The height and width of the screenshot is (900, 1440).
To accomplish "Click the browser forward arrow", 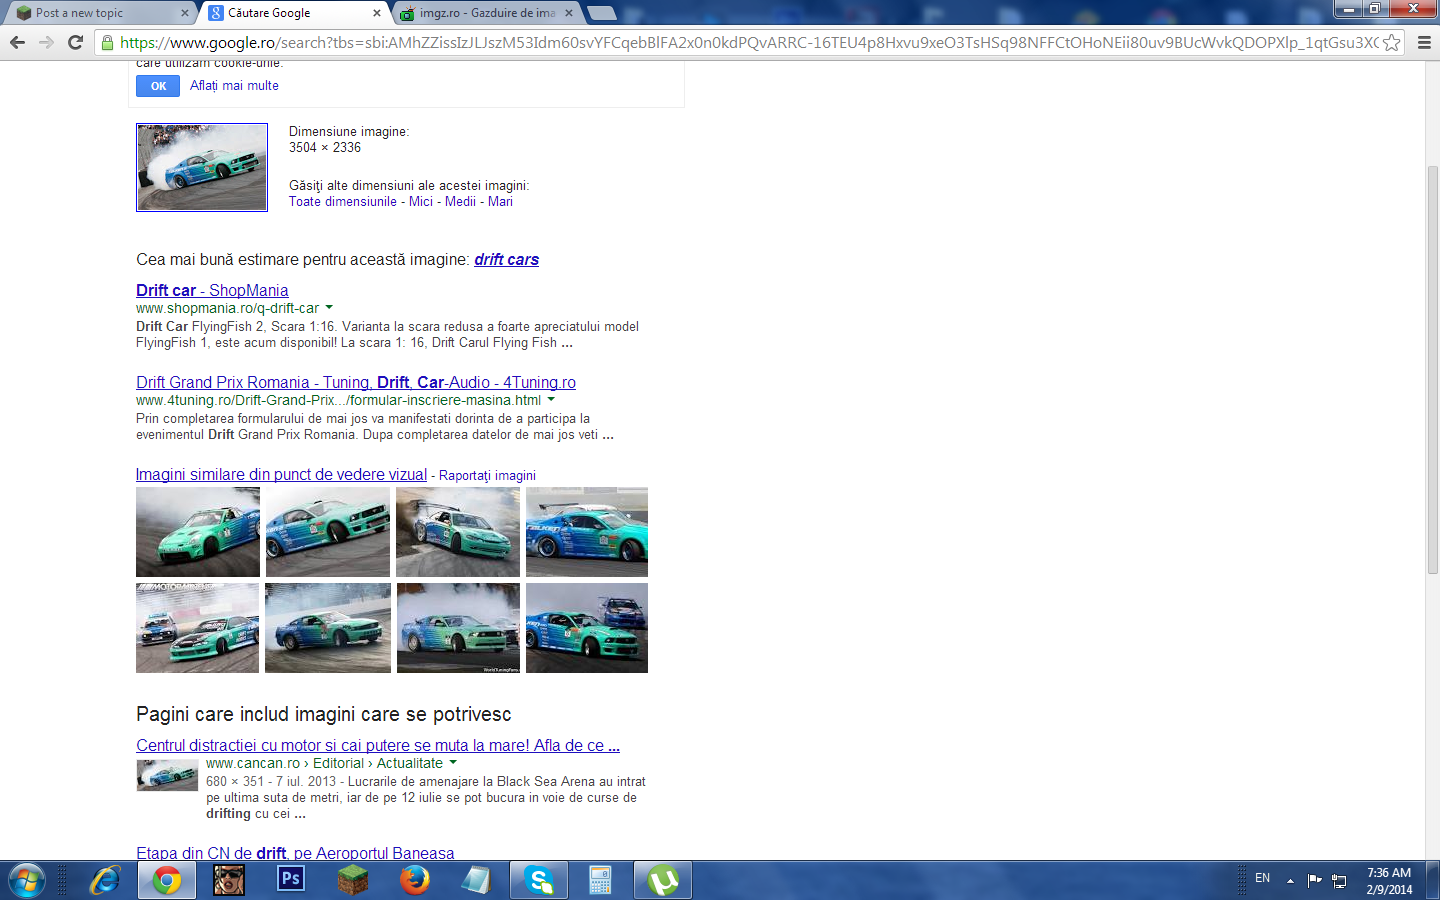I will [x=46, y=42].
